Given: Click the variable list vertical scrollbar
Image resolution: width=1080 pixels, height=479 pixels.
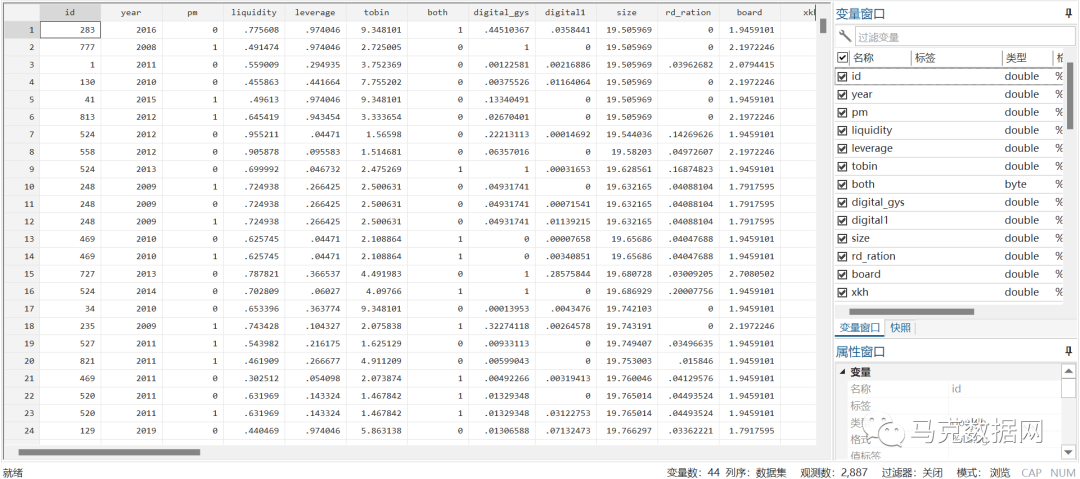Looking at the screenshot, I should pyautogui.click(x=1070, y=95).
